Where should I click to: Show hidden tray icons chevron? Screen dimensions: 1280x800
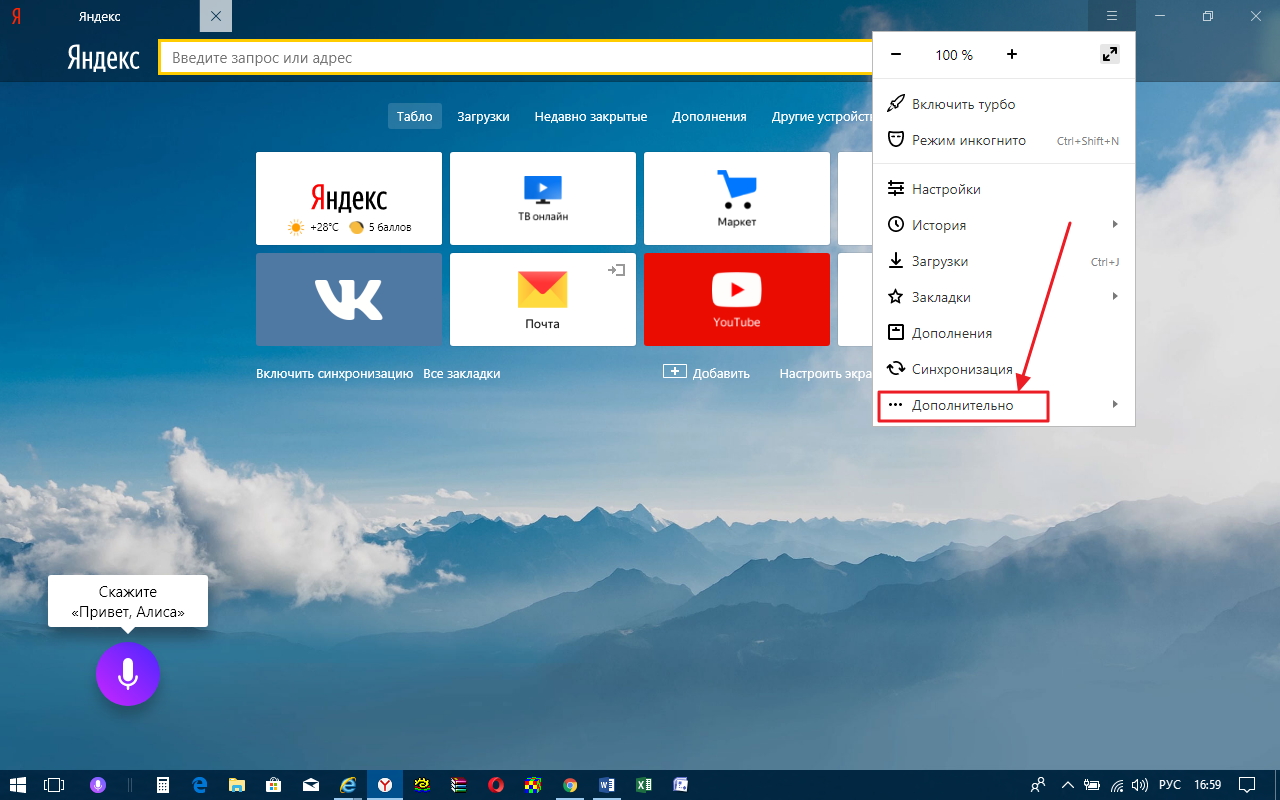point(1068,785)
